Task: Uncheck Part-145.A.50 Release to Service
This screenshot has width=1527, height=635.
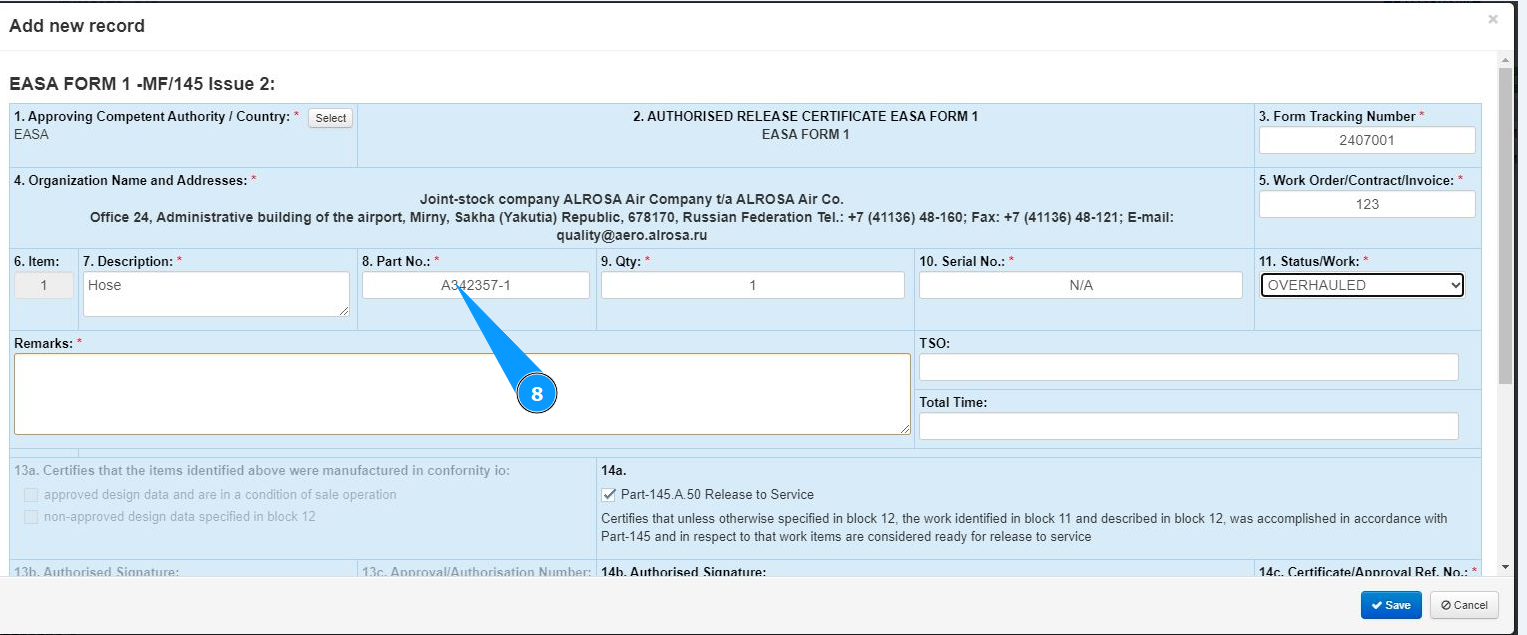Action: (x=609, y=495)
